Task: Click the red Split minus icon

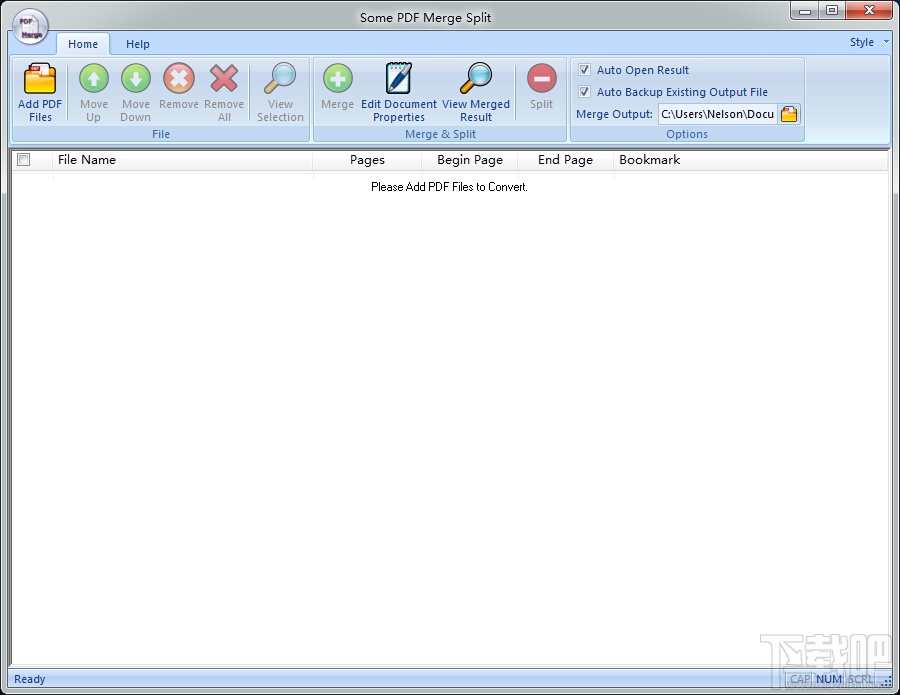Action: [541, 79]
